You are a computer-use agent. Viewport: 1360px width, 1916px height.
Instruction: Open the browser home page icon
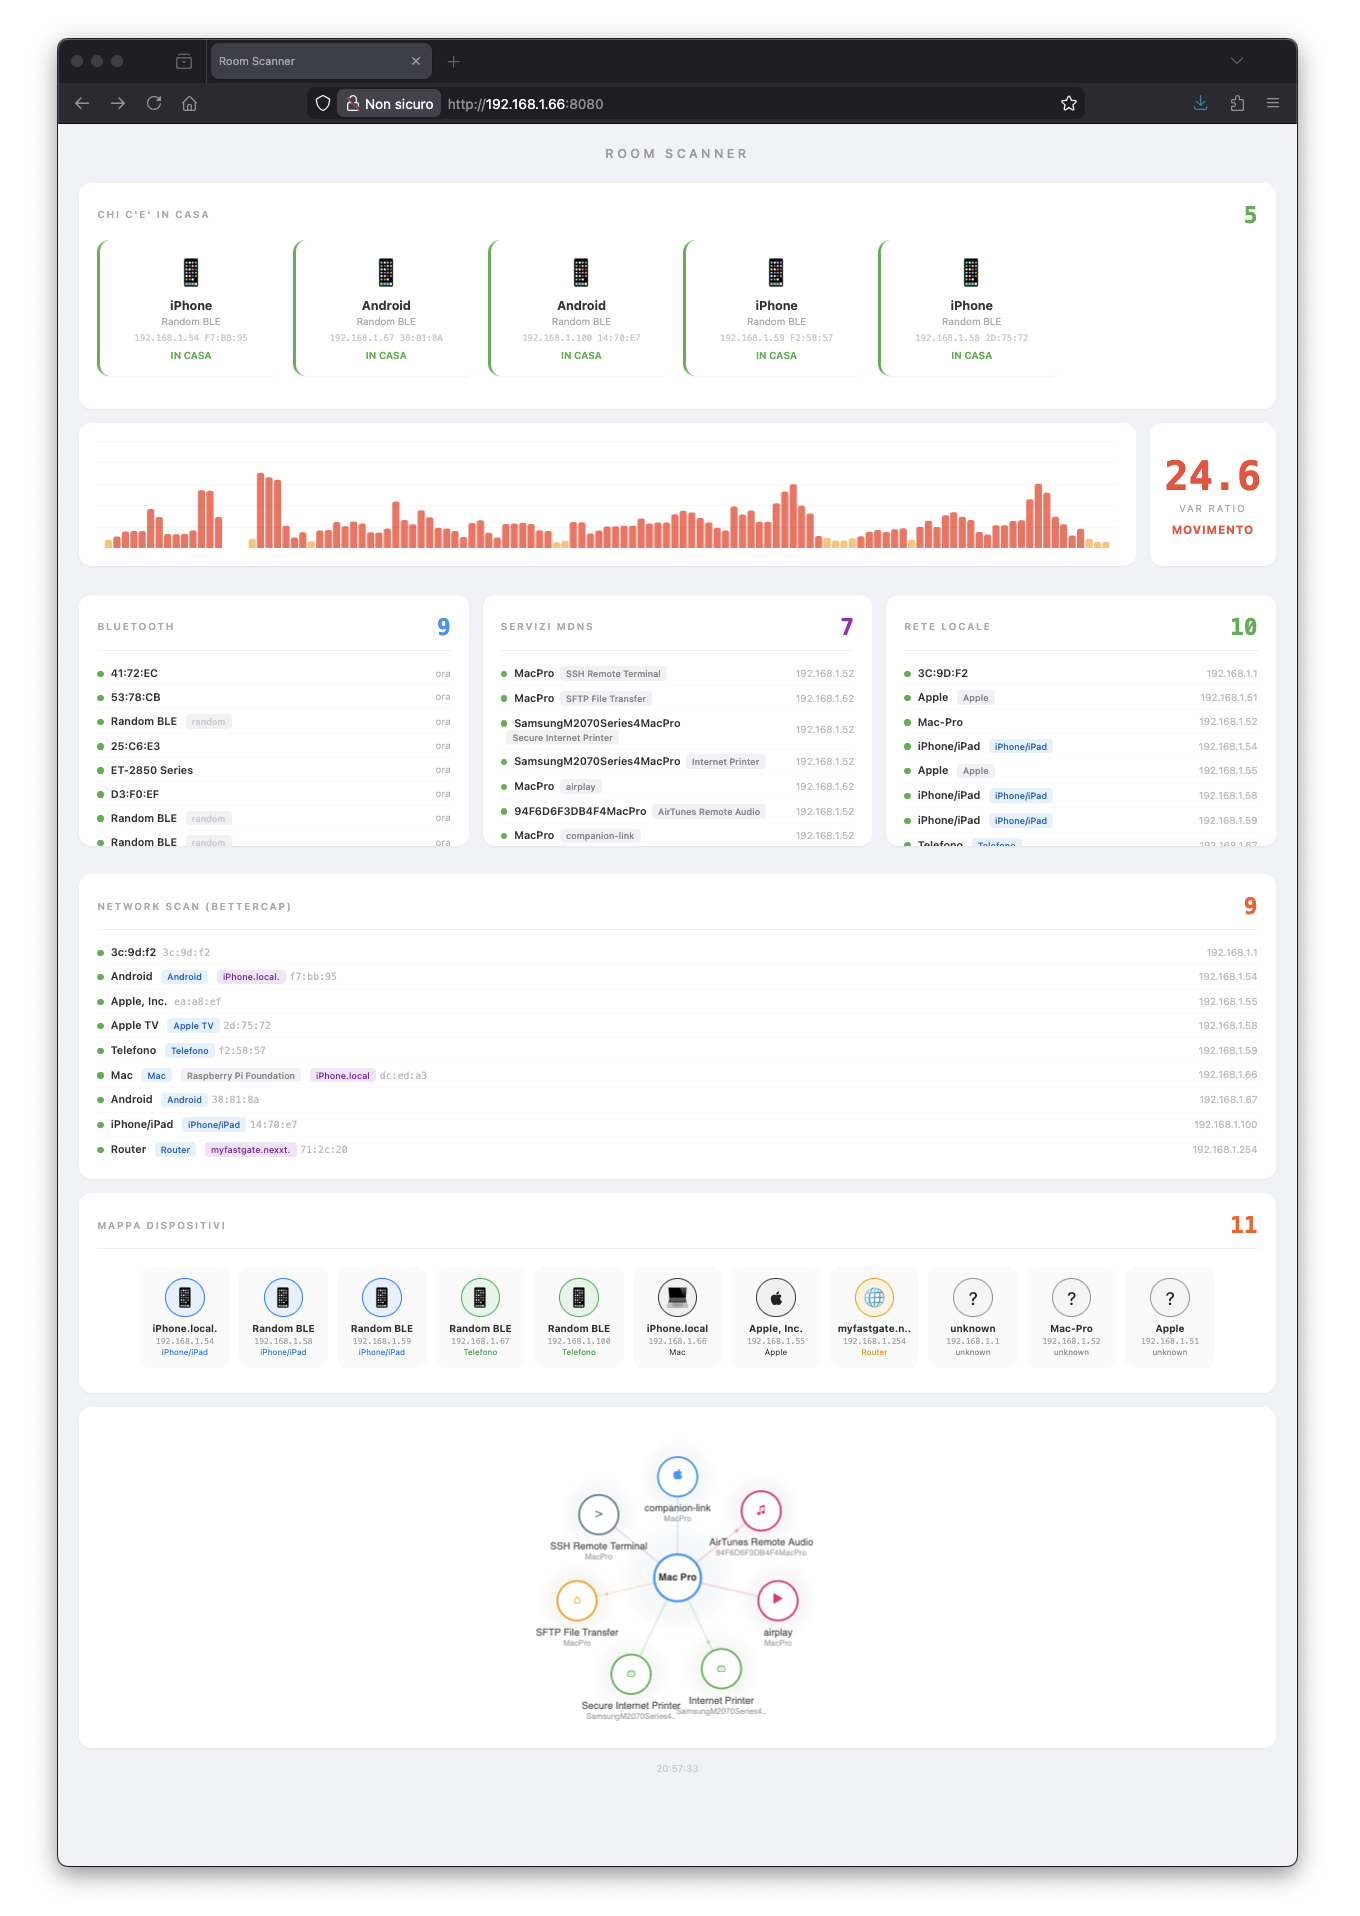pos(190,103)
